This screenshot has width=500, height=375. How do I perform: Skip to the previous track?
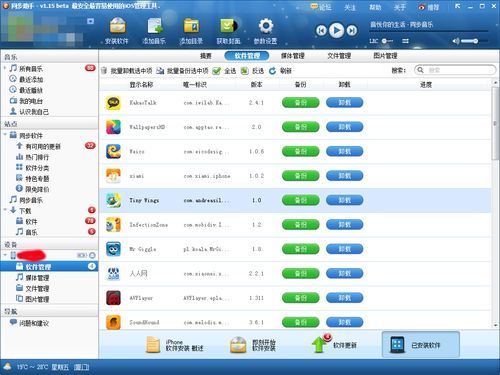point(321,31)
